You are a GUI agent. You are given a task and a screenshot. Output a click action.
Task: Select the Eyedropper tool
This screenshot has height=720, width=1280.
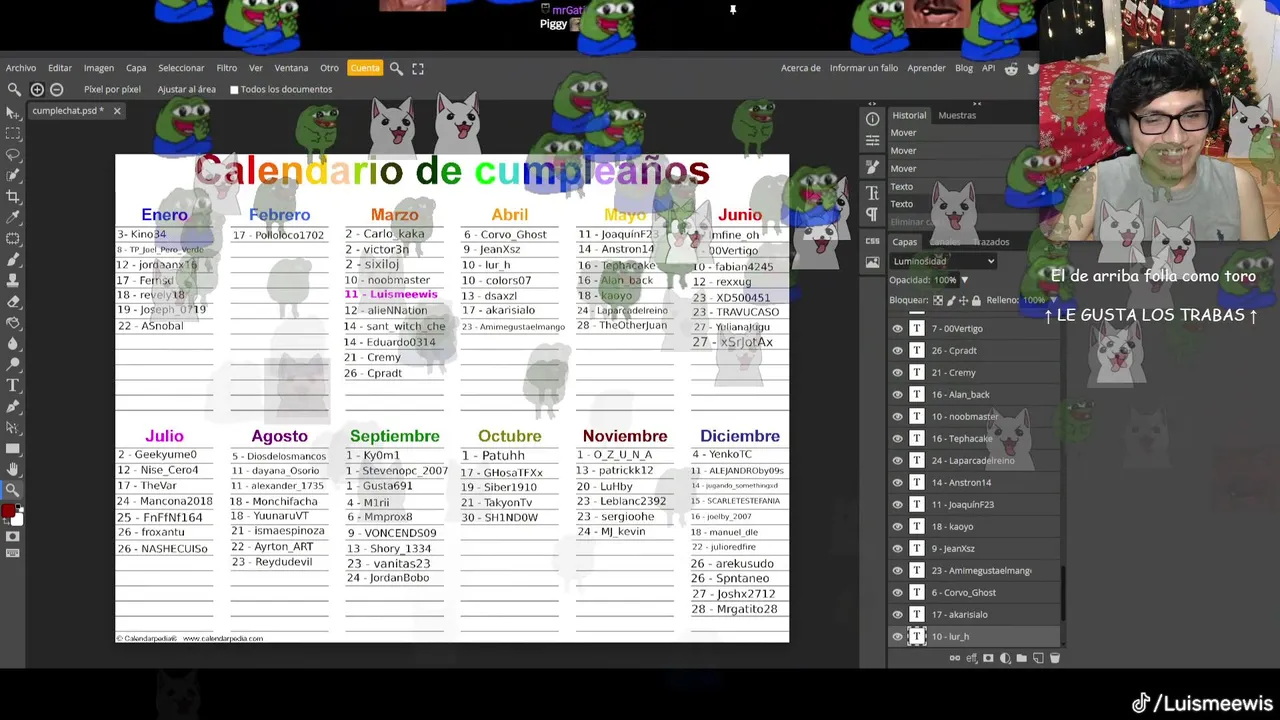(x=13, y=218)
